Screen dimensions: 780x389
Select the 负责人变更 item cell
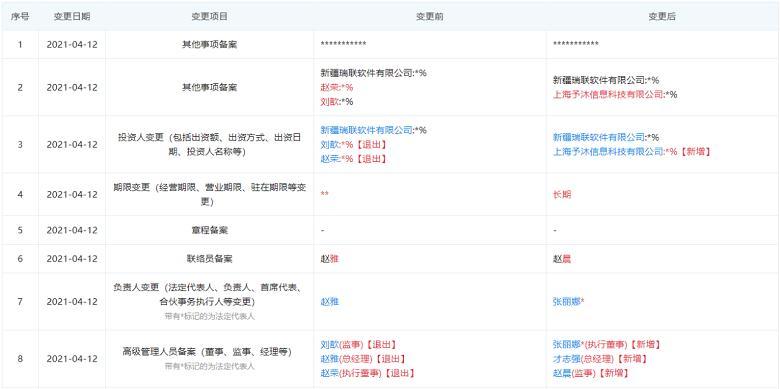(209, 301)
